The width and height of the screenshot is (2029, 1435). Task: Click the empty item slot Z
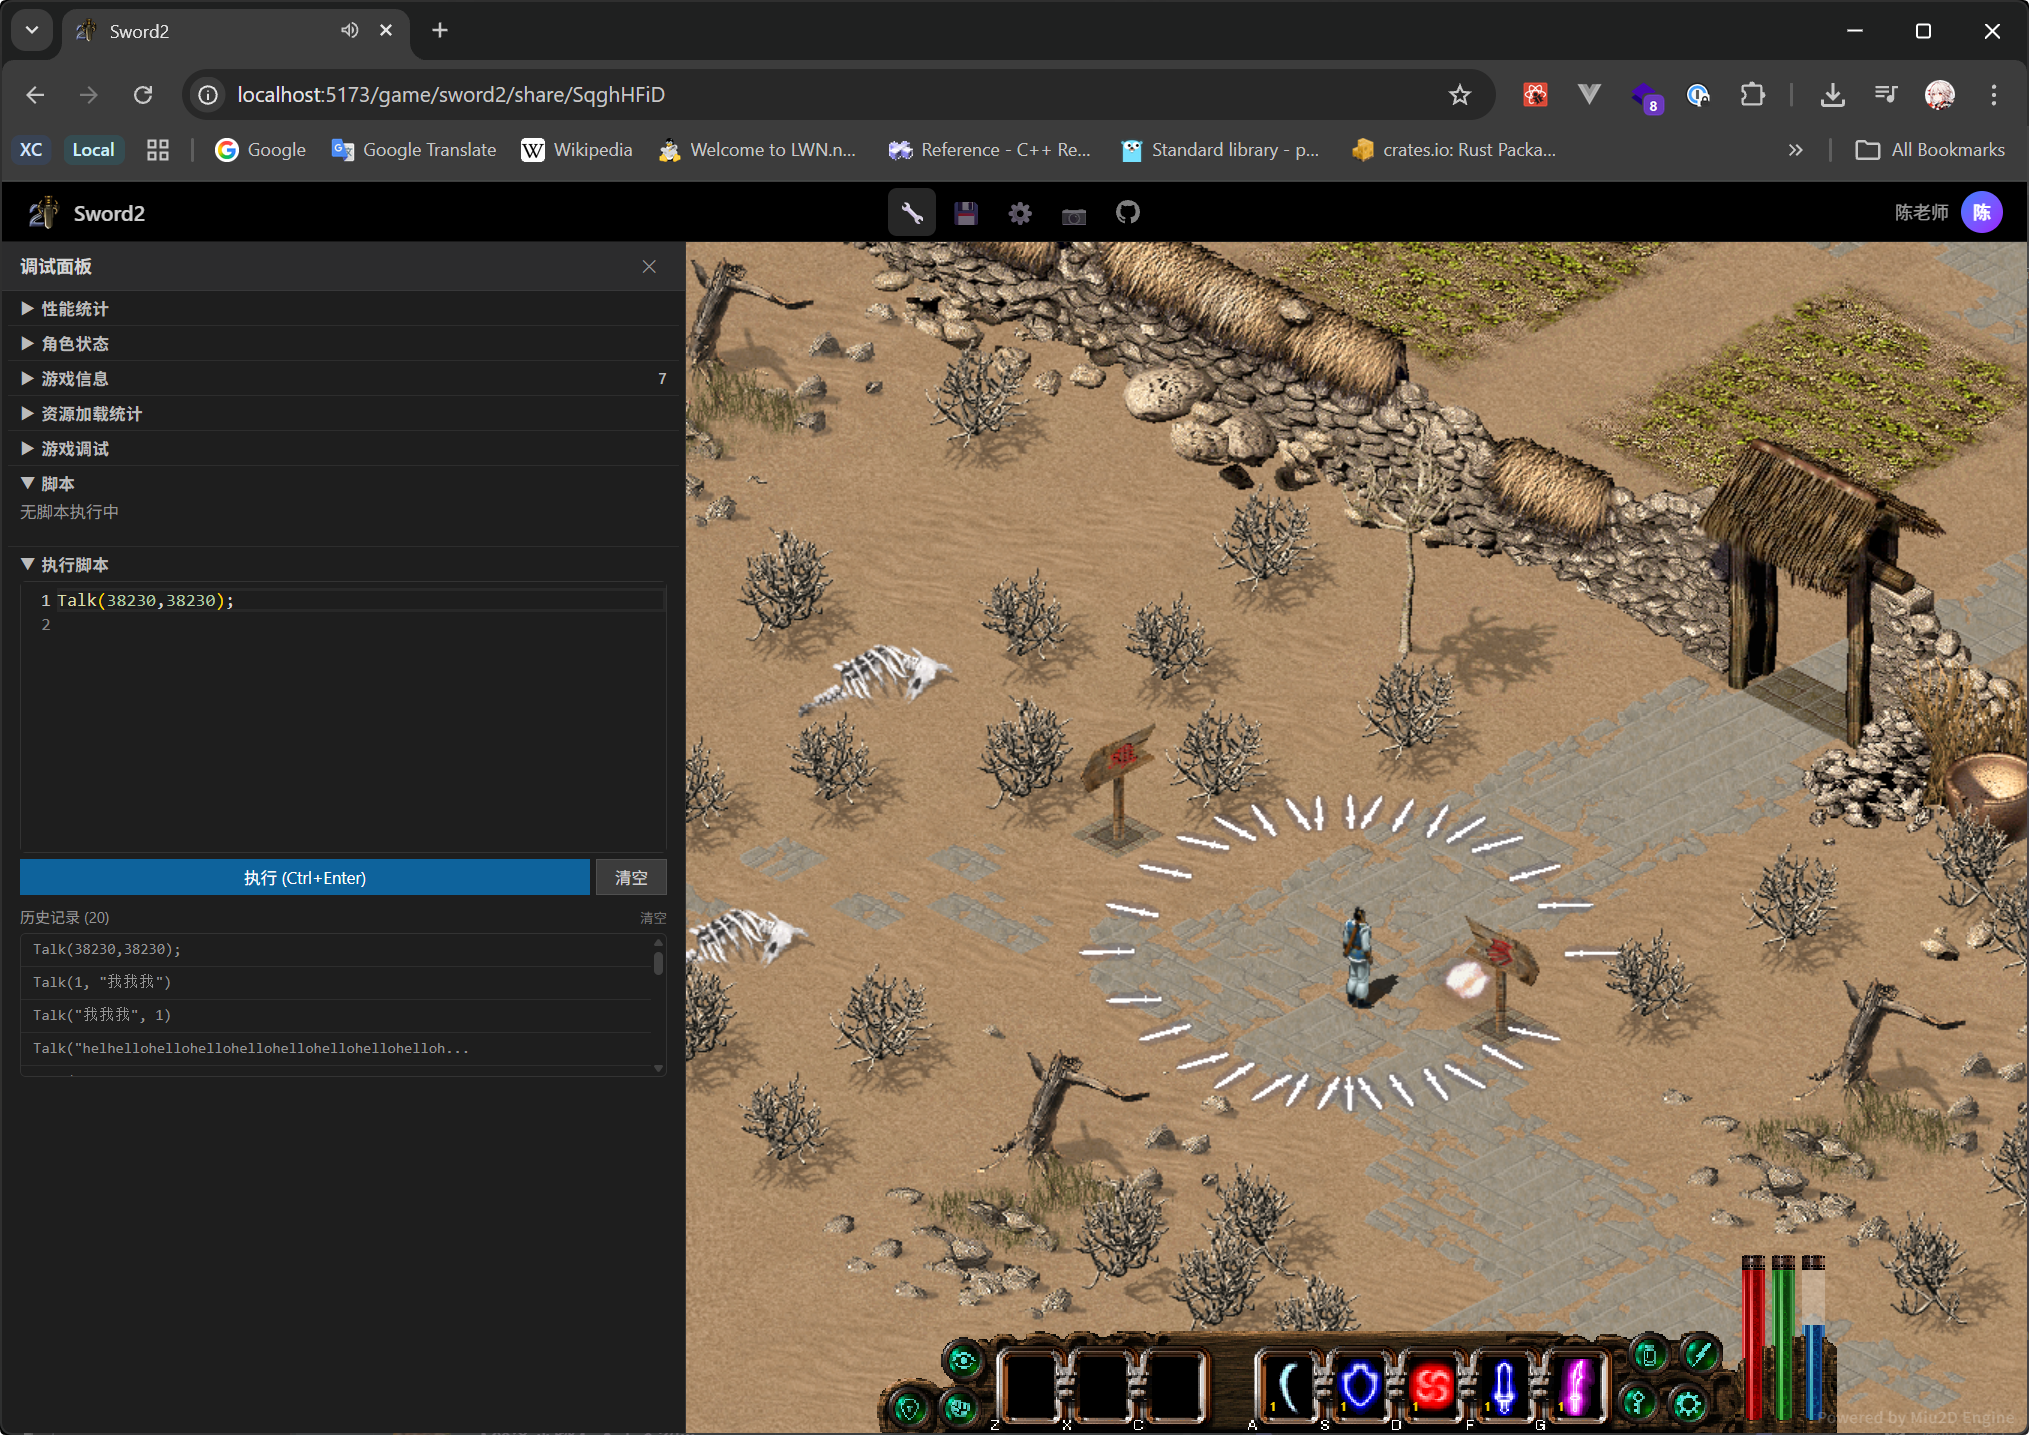pos(1029,1386)
